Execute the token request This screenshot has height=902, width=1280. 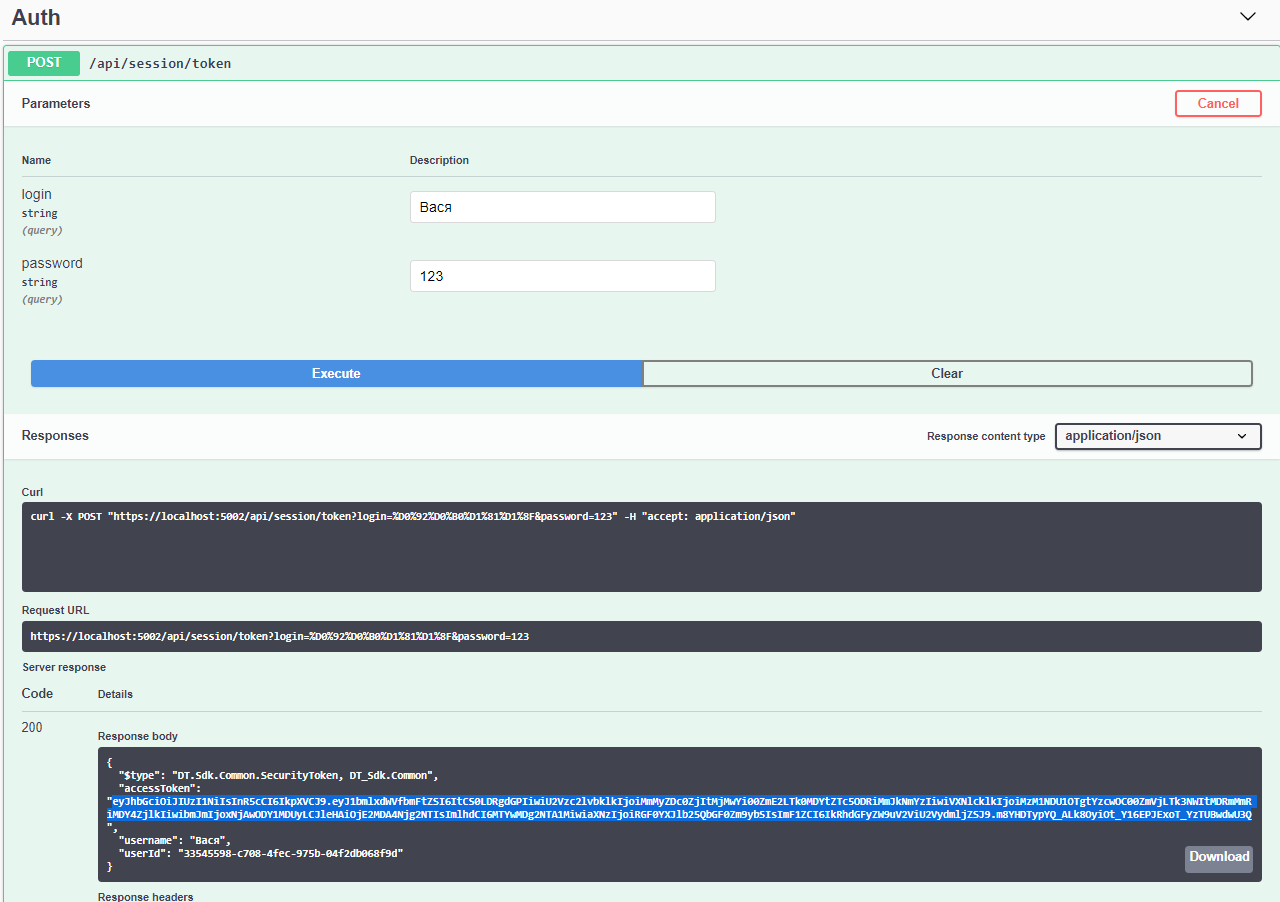[x=336, y=374]
